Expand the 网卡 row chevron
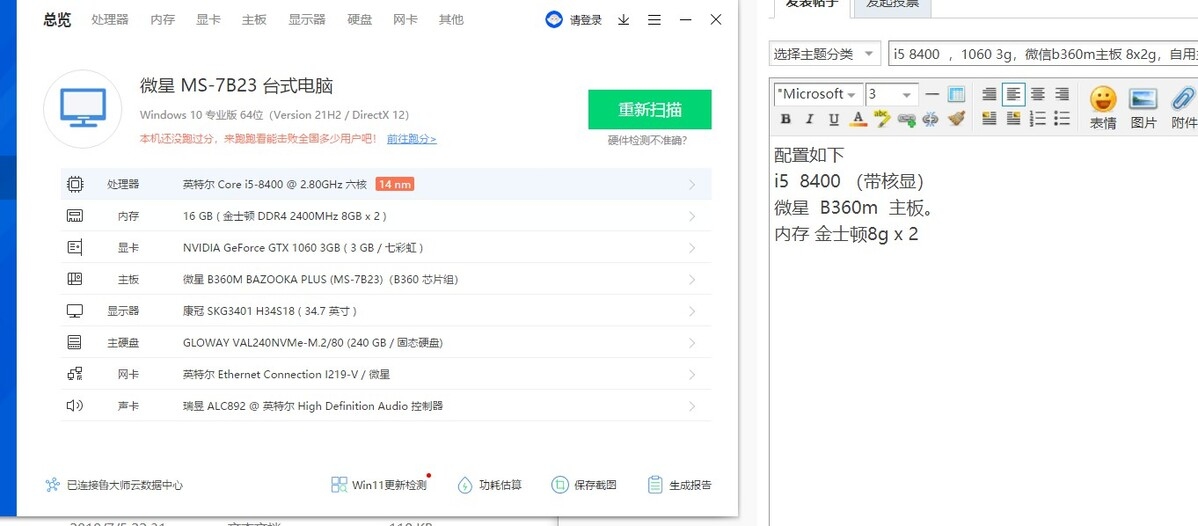 click(691, 374)
